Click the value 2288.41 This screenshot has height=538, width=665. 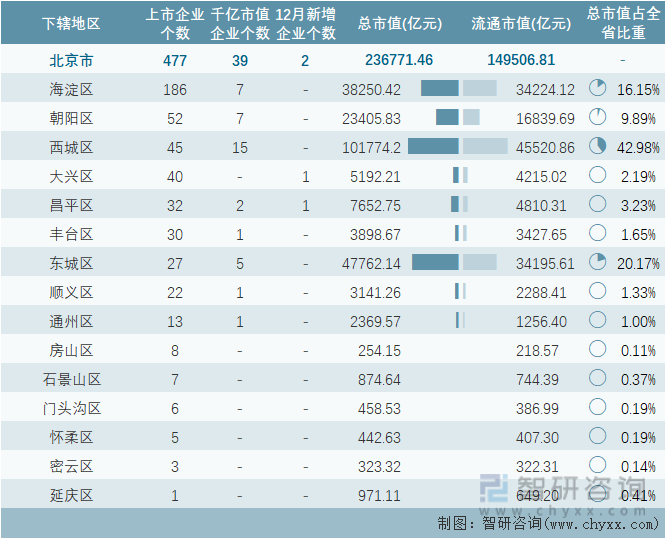point(541,293)
